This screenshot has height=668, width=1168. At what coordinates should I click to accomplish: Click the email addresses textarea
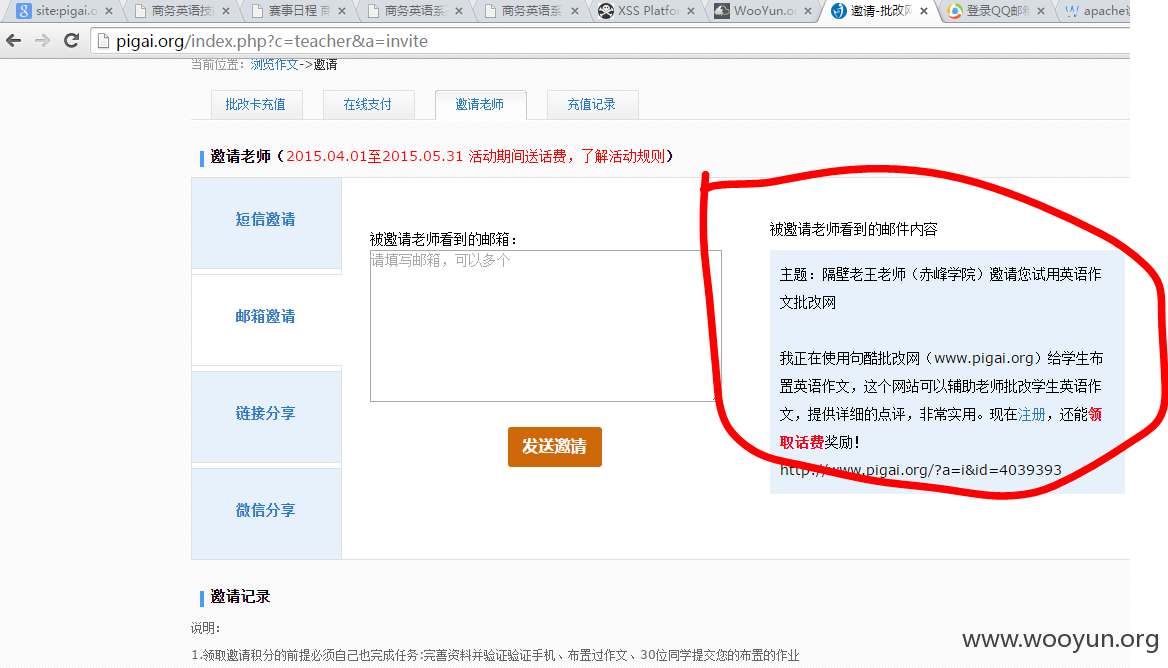(546, 326)
